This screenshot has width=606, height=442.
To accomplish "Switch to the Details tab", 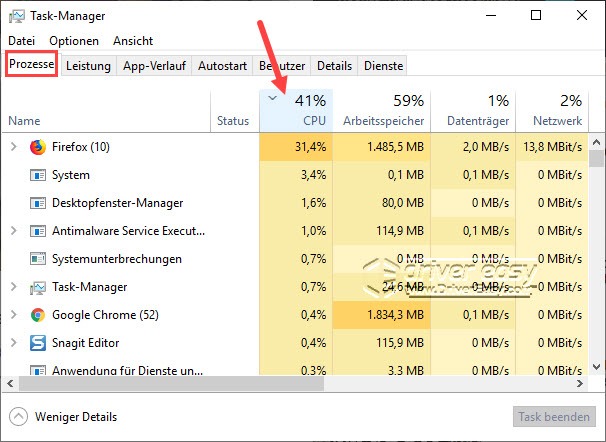I will (x=334, y=66).
